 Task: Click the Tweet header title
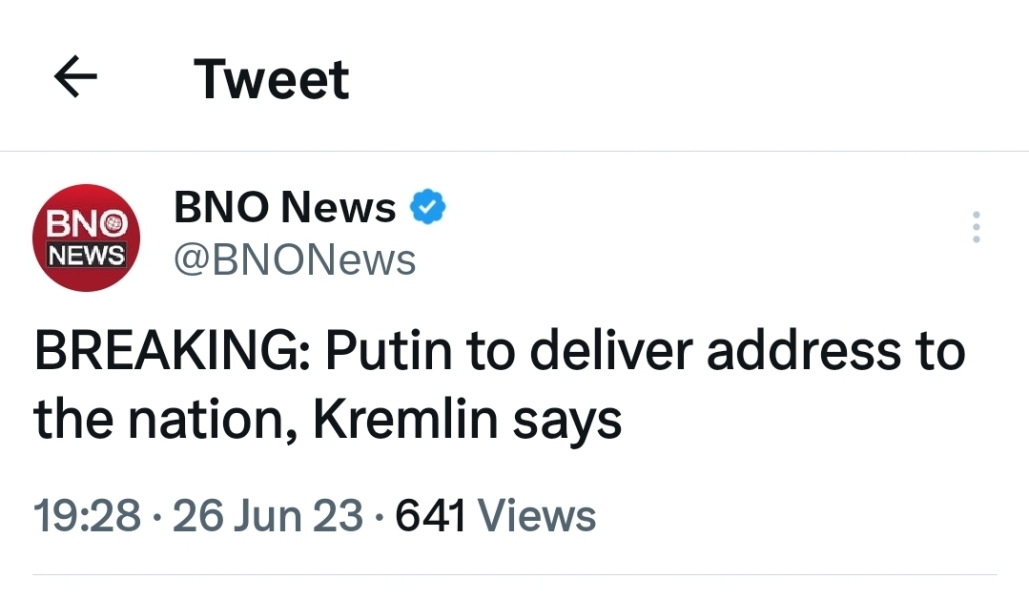click(x=272, y=79)
